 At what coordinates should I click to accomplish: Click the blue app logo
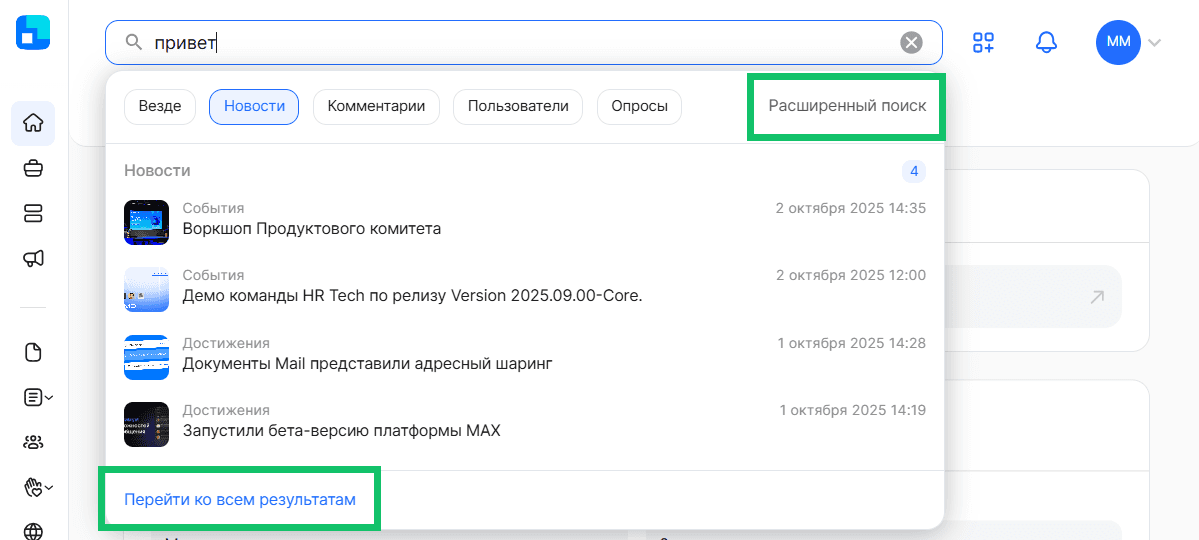pos(33,33)
